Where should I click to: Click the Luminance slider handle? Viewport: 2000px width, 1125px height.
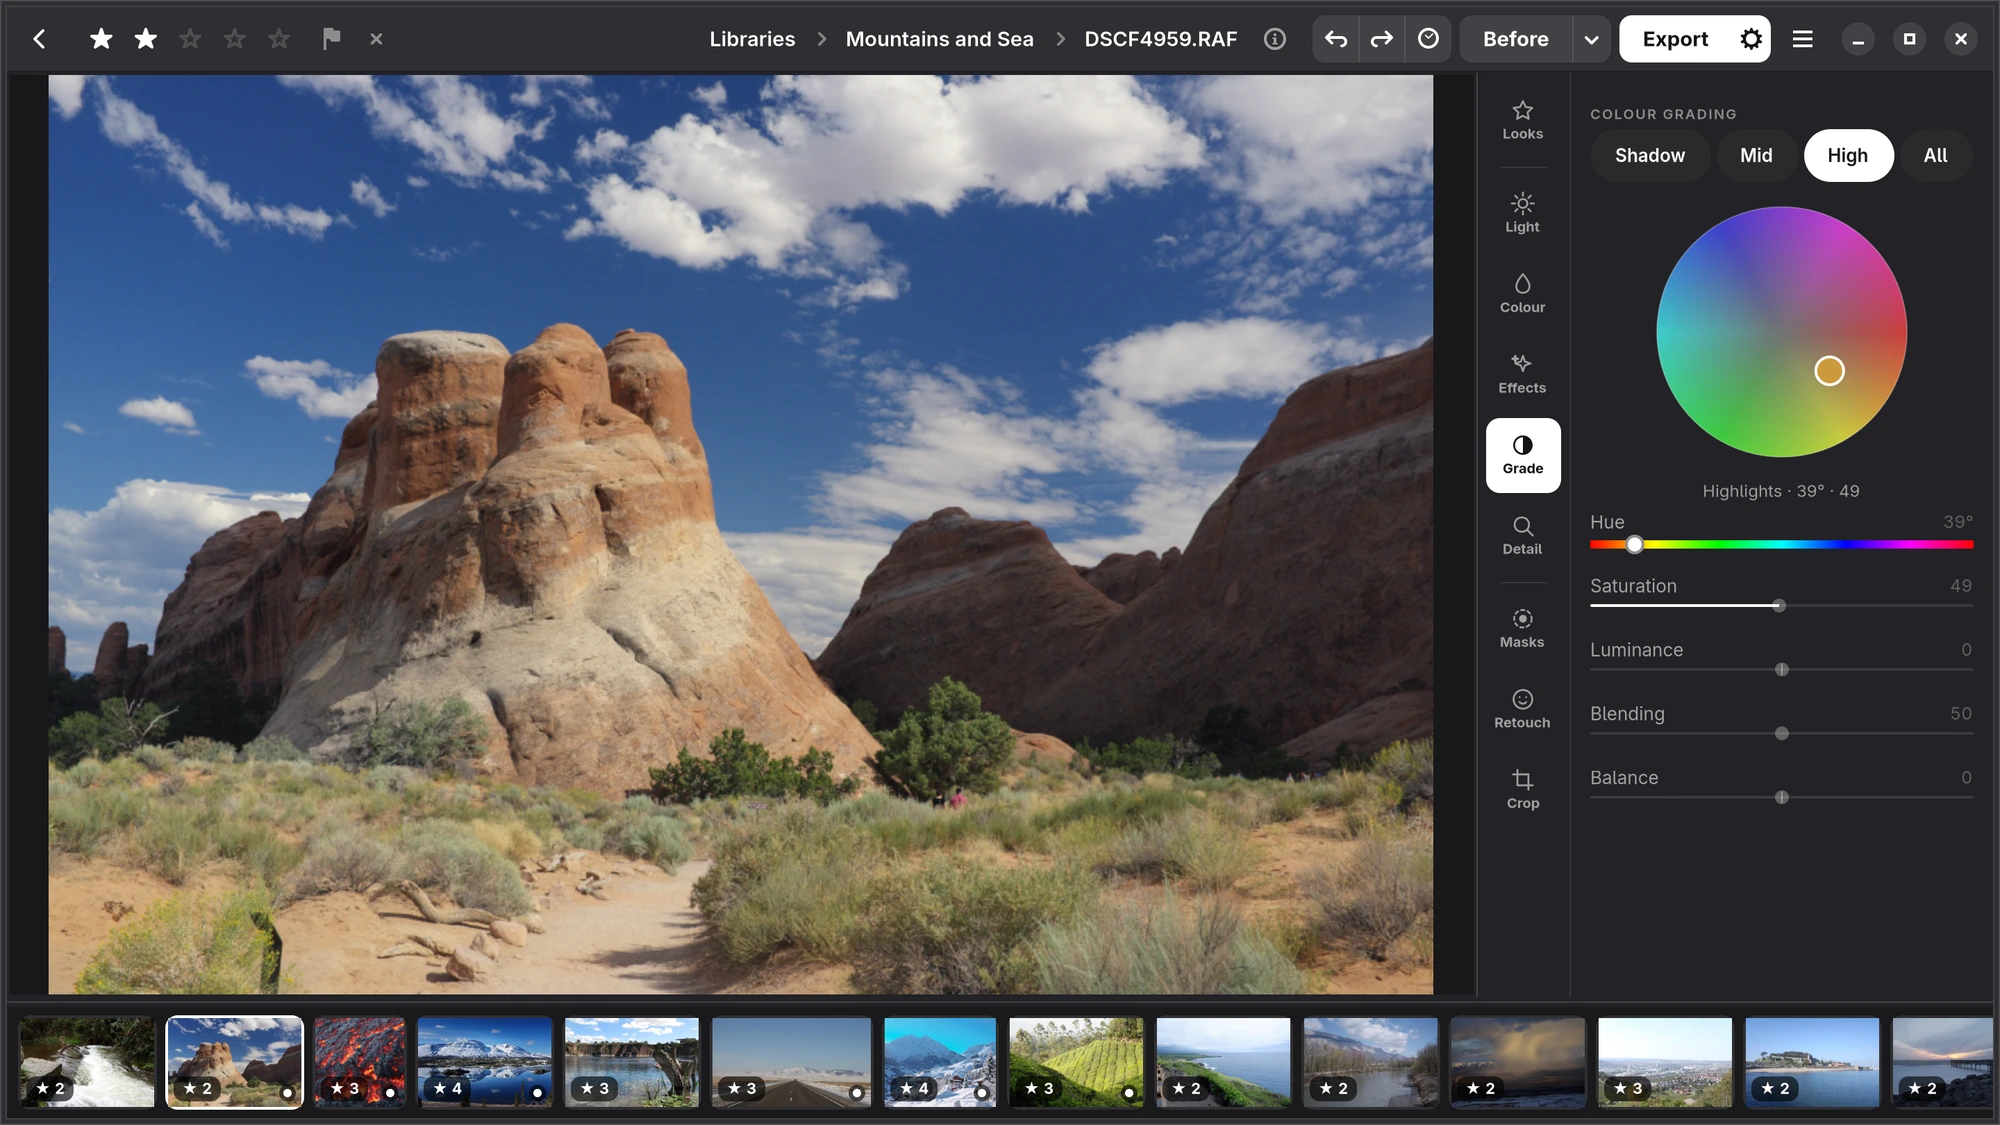coord(1781,670)
